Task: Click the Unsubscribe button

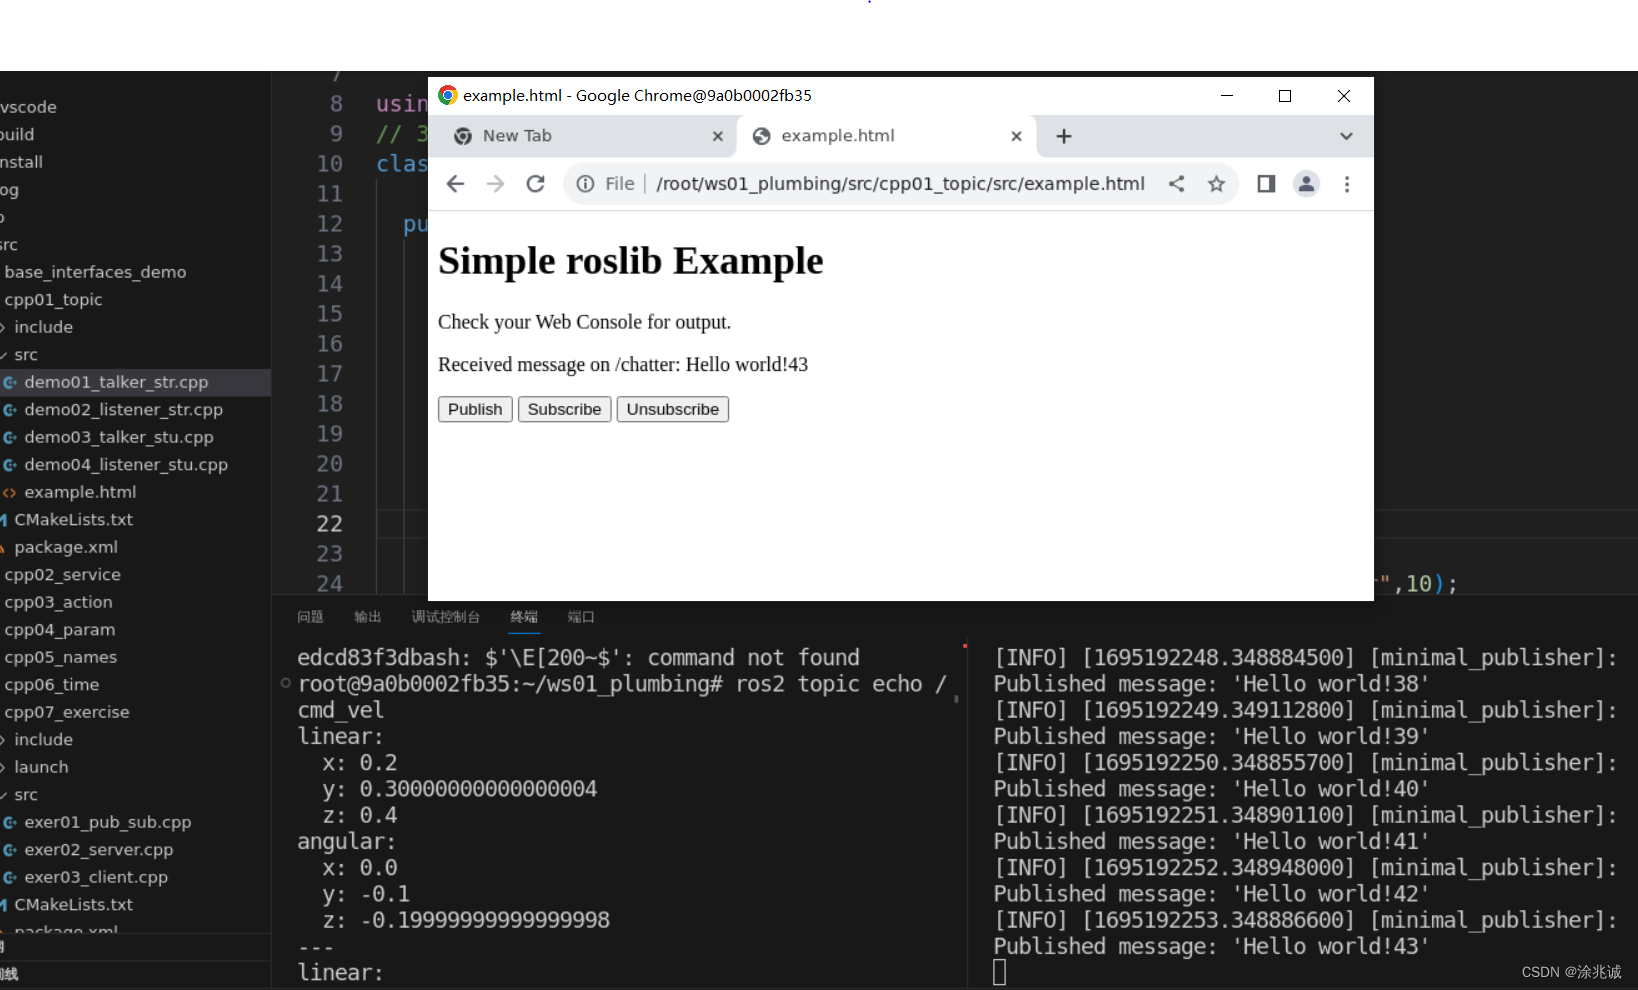Action: (673, 409)
